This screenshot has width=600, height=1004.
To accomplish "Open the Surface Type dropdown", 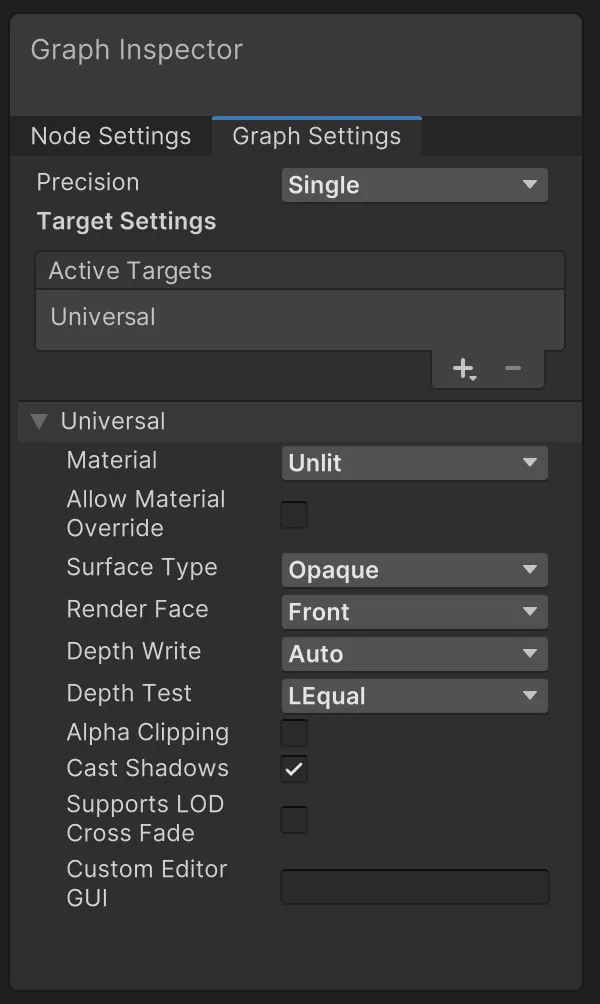I will coord(414,570).
